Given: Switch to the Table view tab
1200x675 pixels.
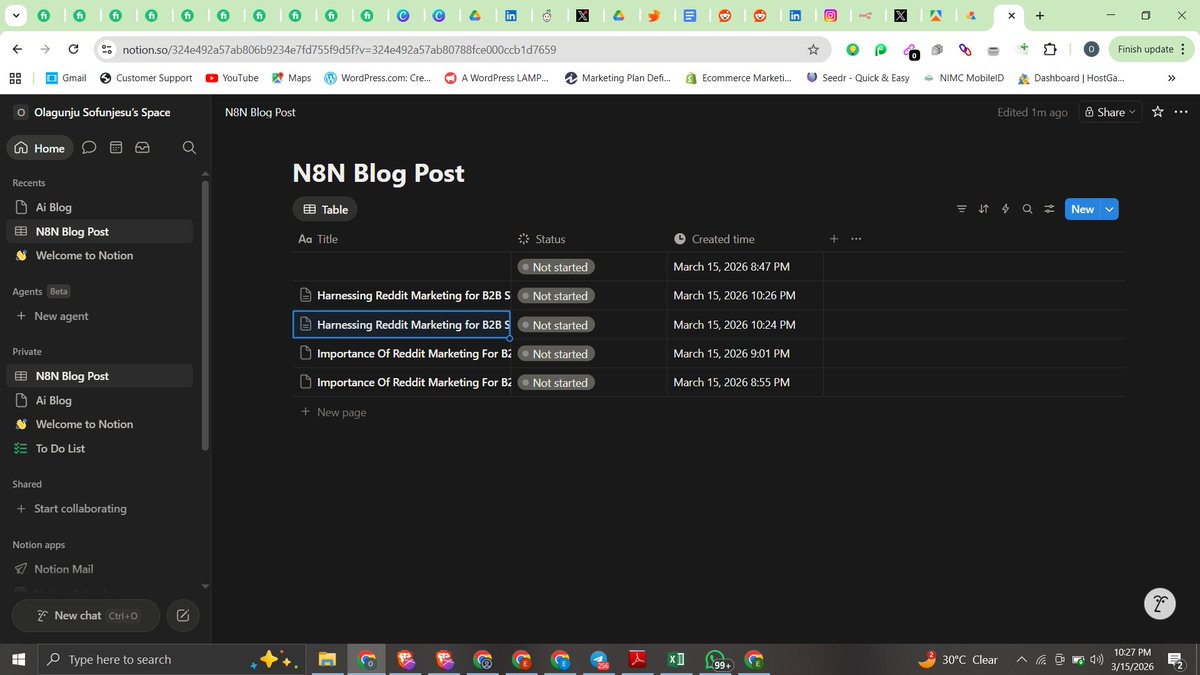Looking at the screenshot, I should coord(324,208).
